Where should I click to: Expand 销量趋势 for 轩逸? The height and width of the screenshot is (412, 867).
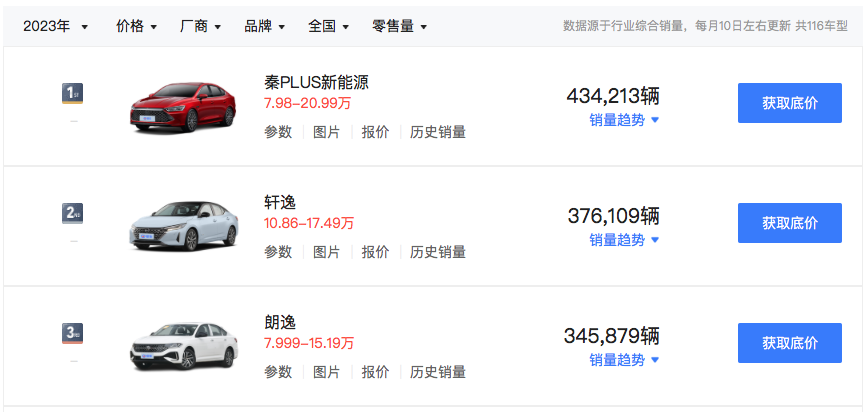pos(624,240)
